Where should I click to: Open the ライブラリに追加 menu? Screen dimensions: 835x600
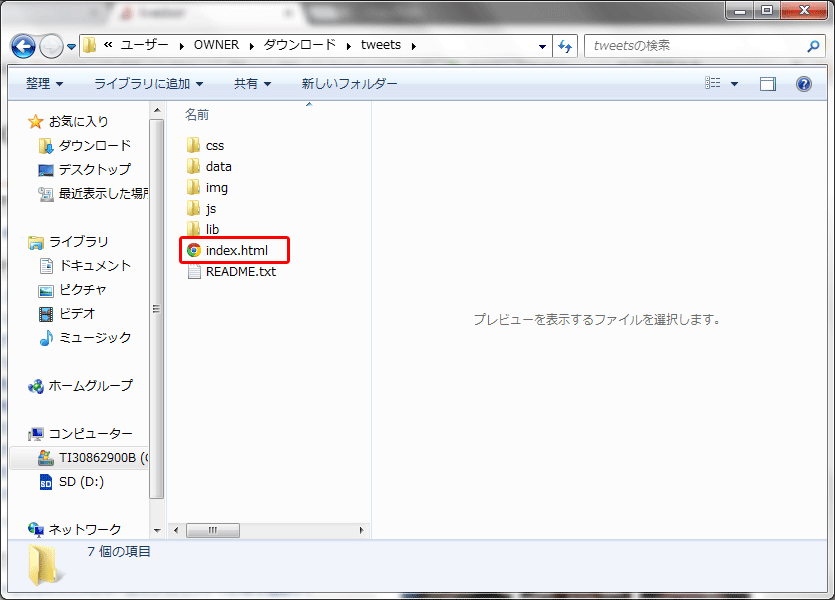149,84
